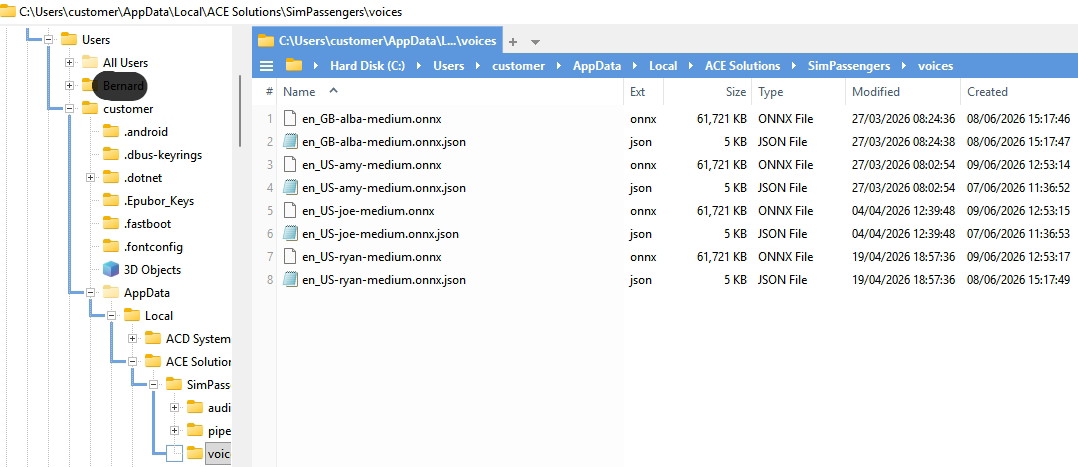Image resolution: width=1078 pixels, height=467 pixels.
Task: Expand the All Users tree node
Action: tap(69, 63)
